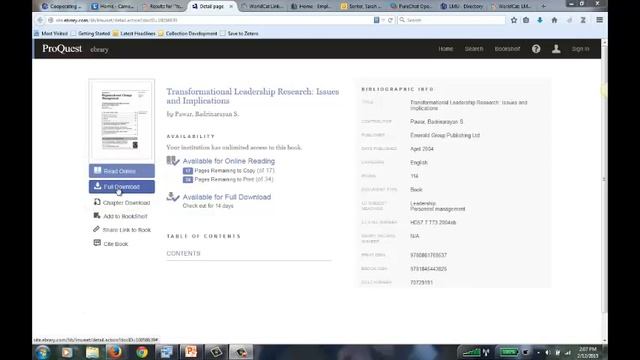Image resolution: width=640 pixels, height=360 pixels.
Task: Click the browser home icon
Action: pyautogui.click(x=554, y=20)
